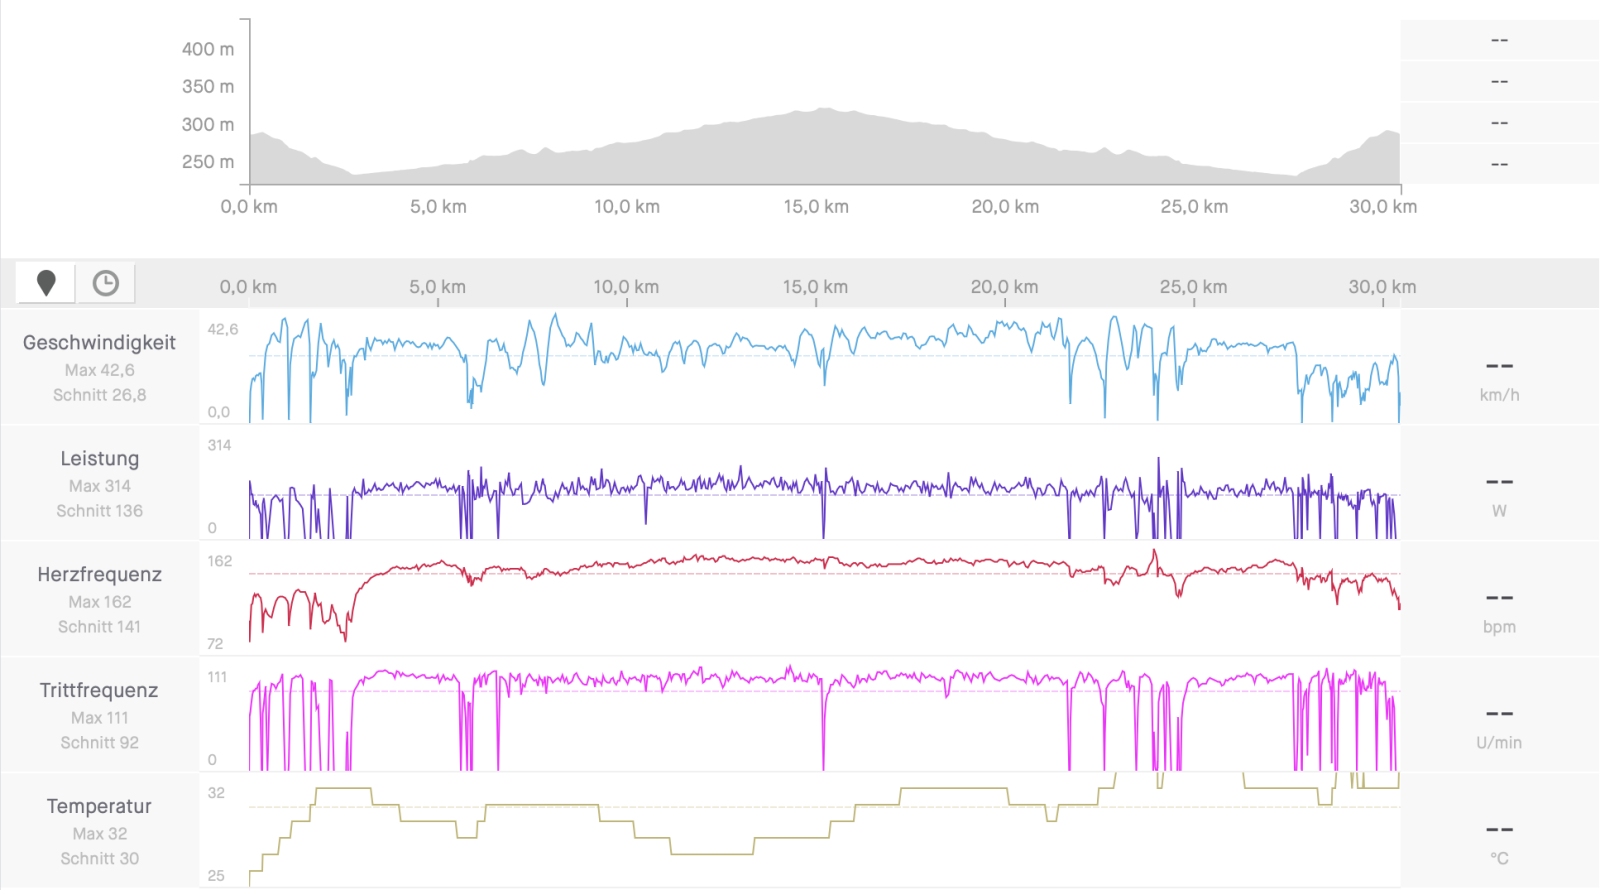The height and width of the screenshot is (890, 1600).
Task: Click the Schnitt 26,8 speed average
Action: [x=99, y=395]
